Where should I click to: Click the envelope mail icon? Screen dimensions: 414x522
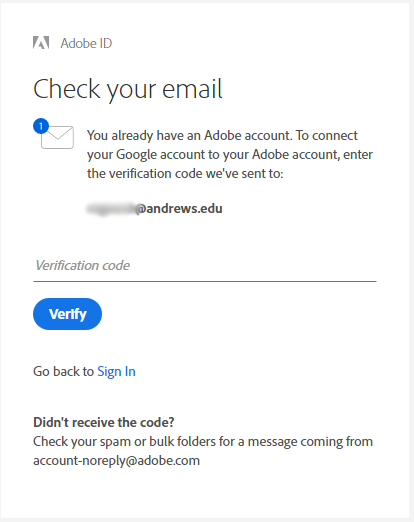(x=57, y=137)
